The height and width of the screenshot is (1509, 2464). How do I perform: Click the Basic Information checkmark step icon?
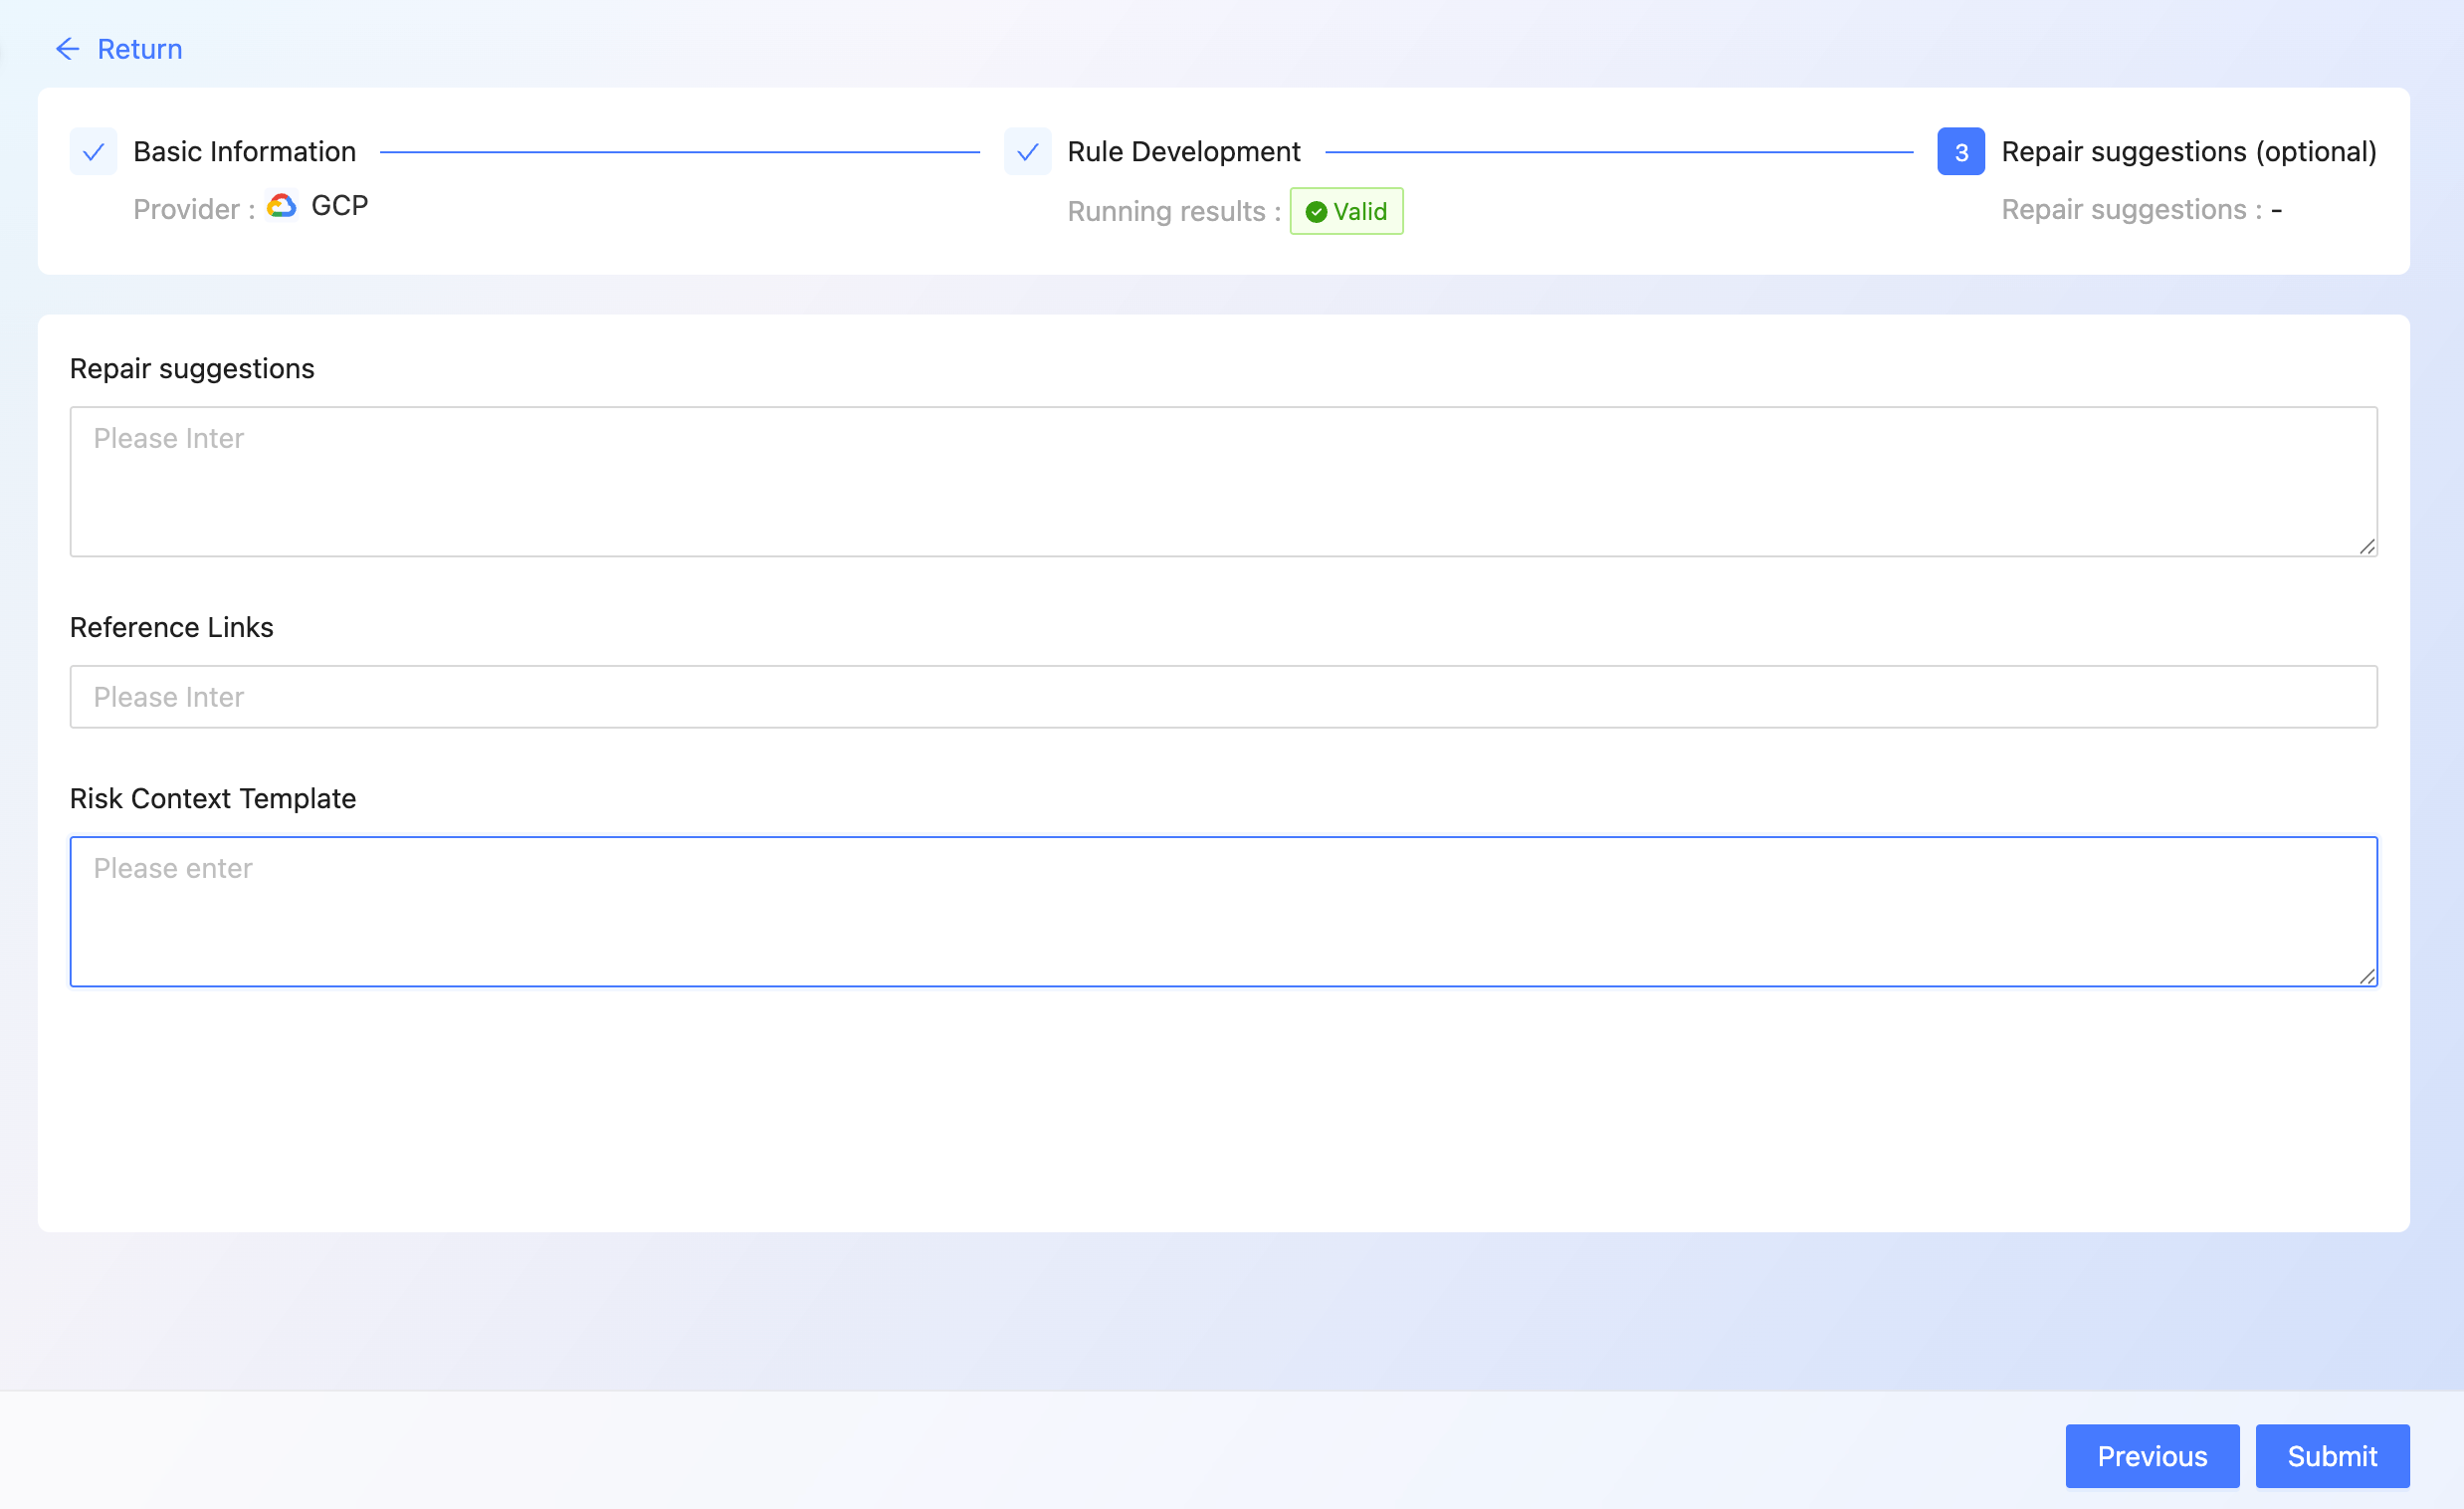pos(93,152)
